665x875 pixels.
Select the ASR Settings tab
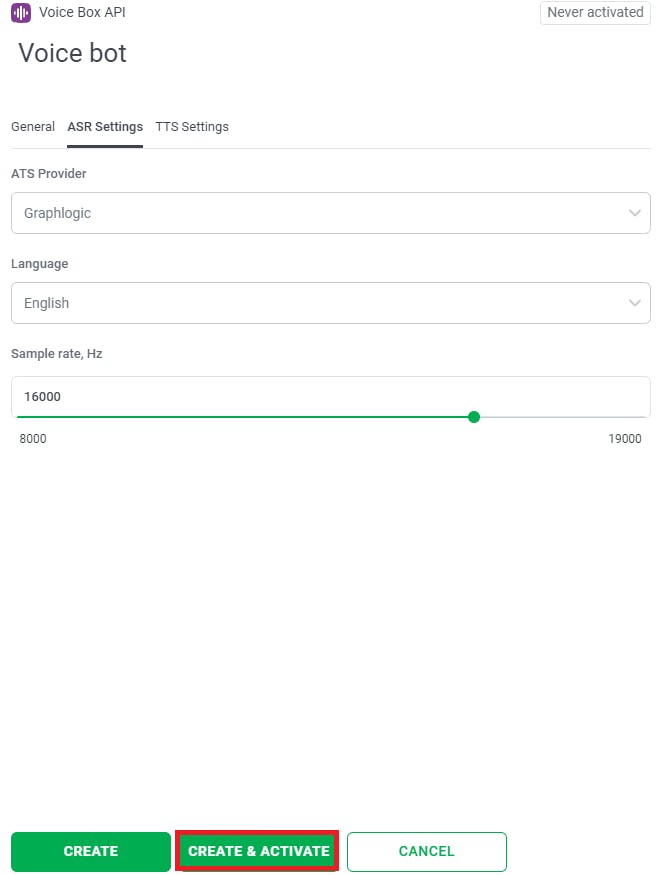pyautogui.click(x=105, y=127)
